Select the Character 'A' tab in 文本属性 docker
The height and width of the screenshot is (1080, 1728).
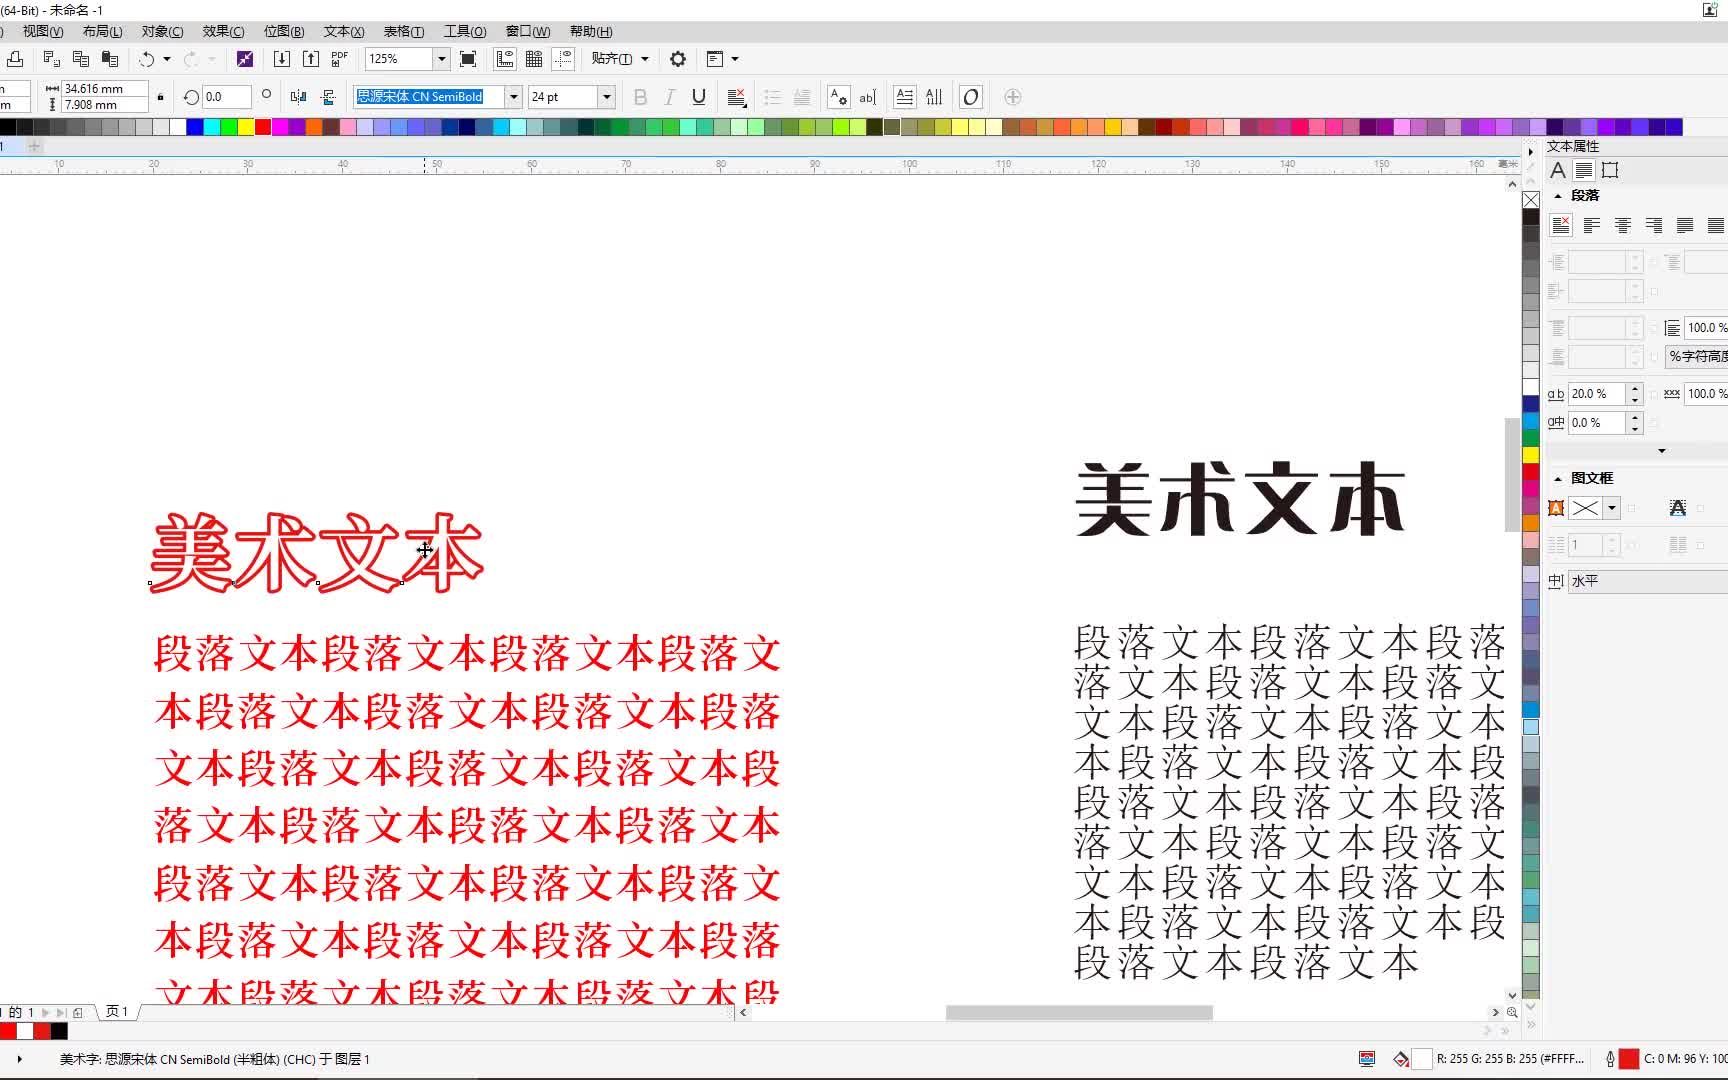pyautogui.click(x=1558, y=171)
